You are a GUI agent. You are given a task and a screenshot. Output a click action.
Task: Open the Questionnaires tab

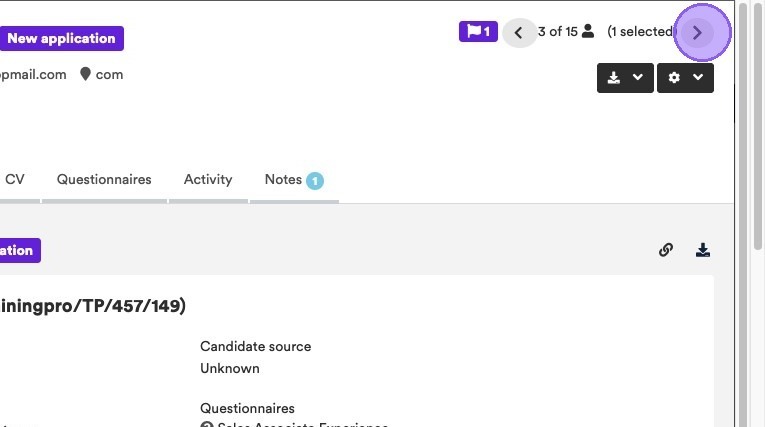[x=104, y=180]
